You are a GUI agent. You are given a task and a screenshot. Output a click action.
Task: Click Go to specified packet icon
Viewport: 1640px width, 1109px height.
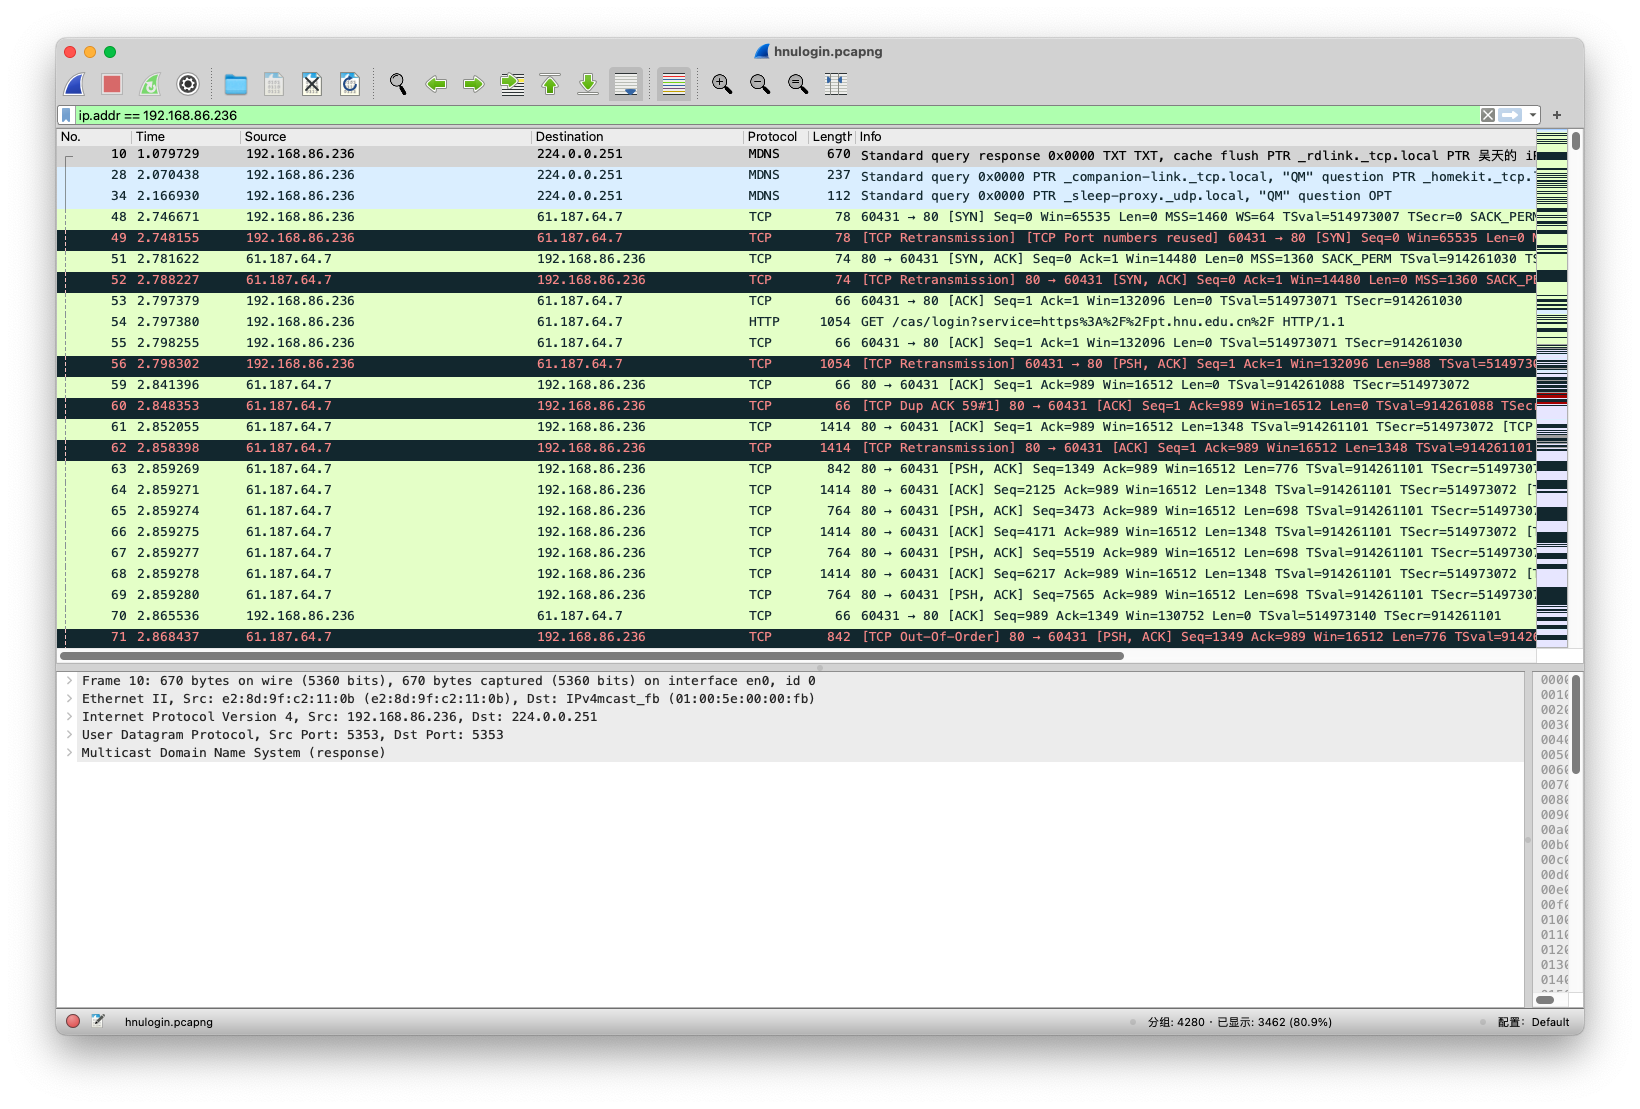[x=512, y=84]
